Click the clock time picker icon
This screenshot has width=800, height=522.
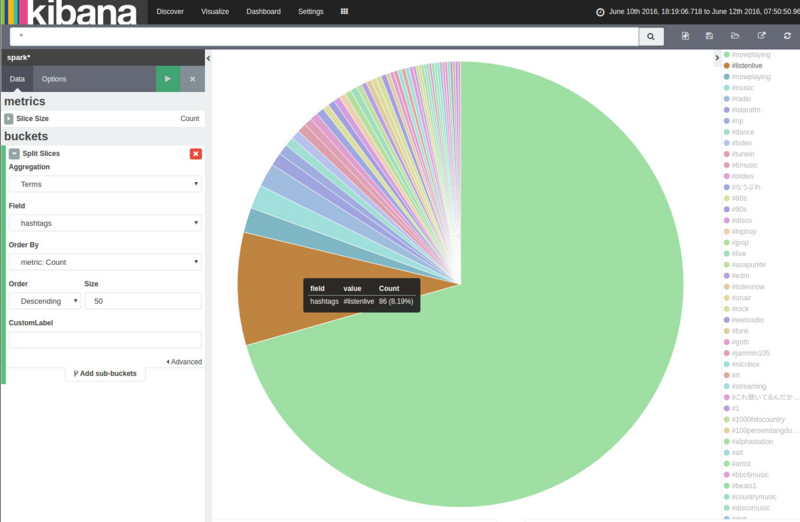pos(600,12)
